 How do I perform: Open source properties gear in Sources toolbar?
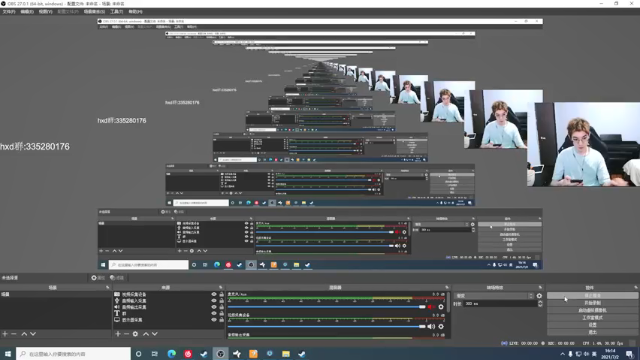(135, 334)
